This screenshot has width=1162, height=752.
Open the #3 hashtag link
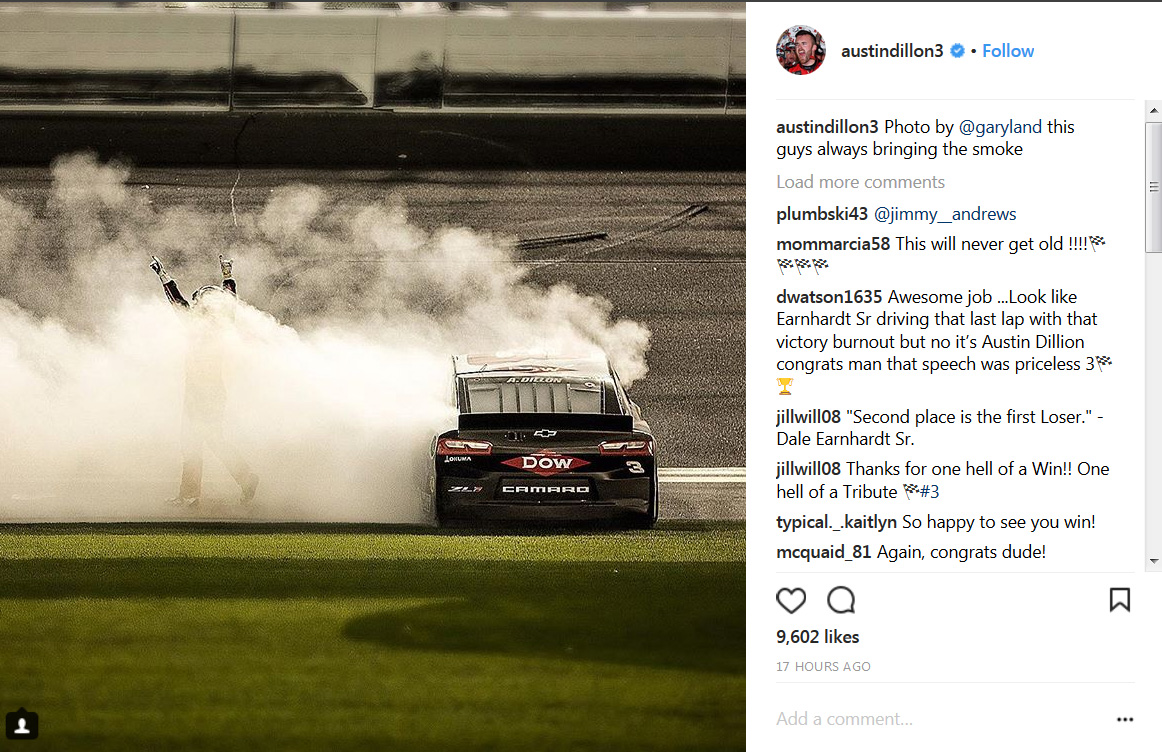[929, 492]
